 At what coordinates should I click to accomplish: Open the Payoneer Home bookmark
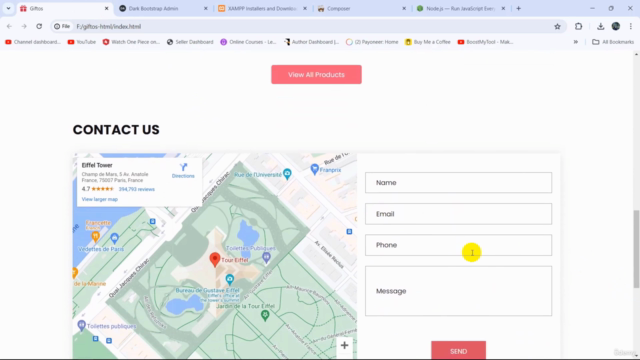(x=372, y=42)
